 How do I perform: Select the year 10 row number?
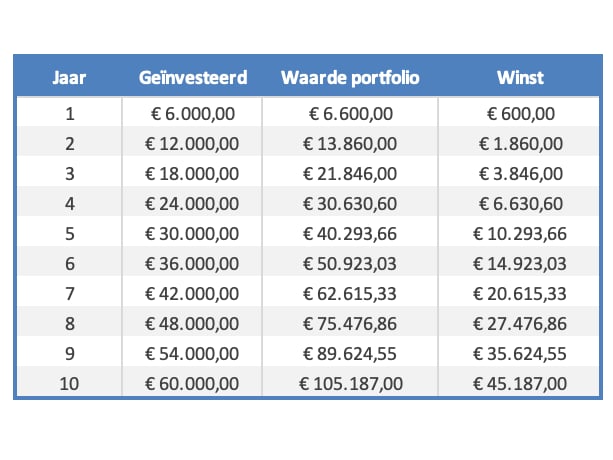68,383
